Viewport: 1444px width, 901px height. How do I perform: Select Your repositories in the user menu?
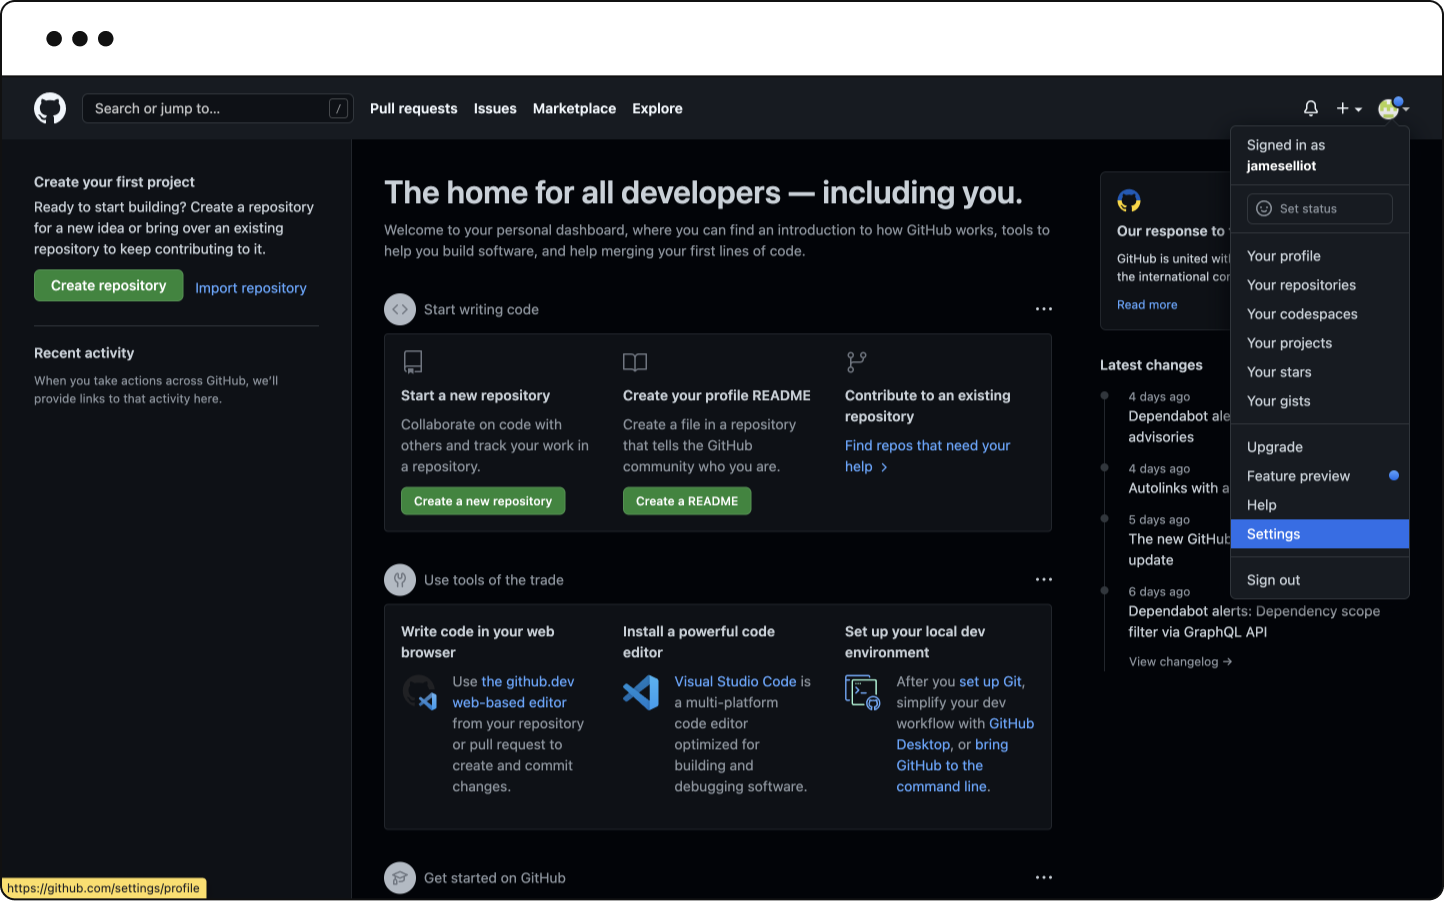coord(1320,285)
